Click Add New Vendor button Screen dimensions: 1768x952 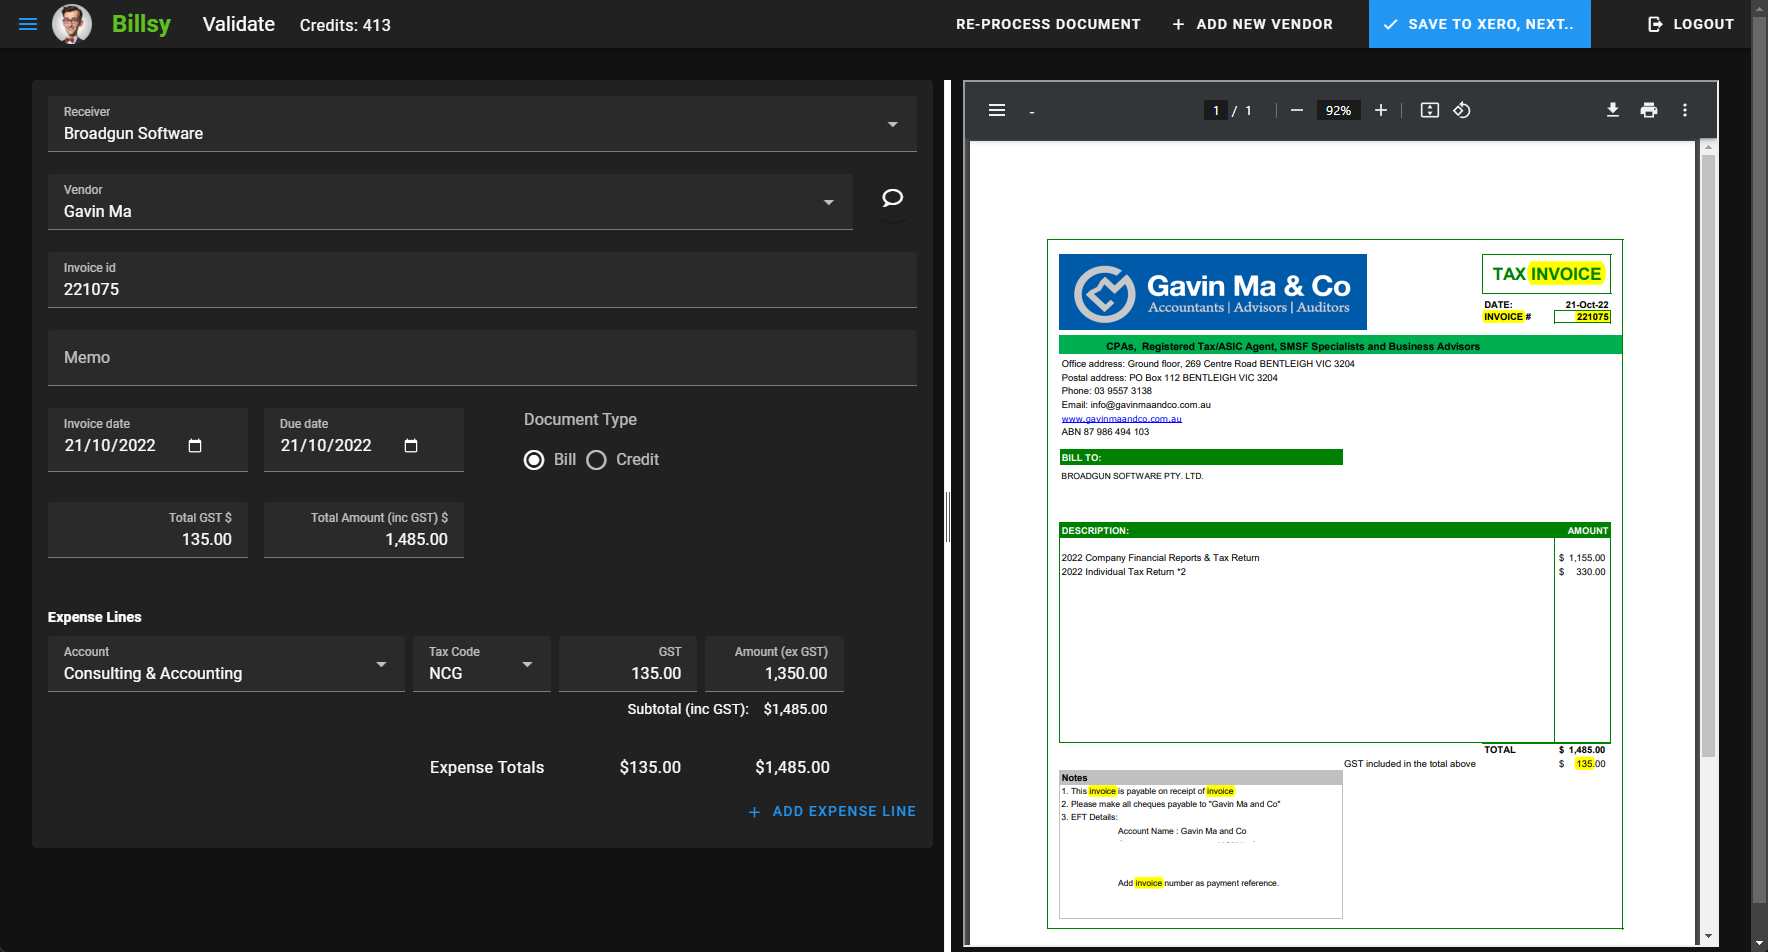pyautogui.click(x=1253, y=24)
